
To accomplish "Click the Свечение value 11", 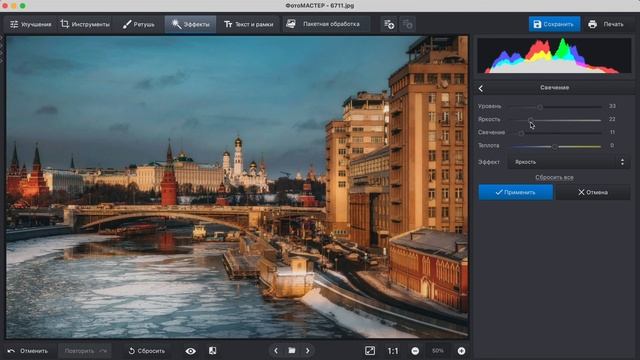I will coord(612,132).
